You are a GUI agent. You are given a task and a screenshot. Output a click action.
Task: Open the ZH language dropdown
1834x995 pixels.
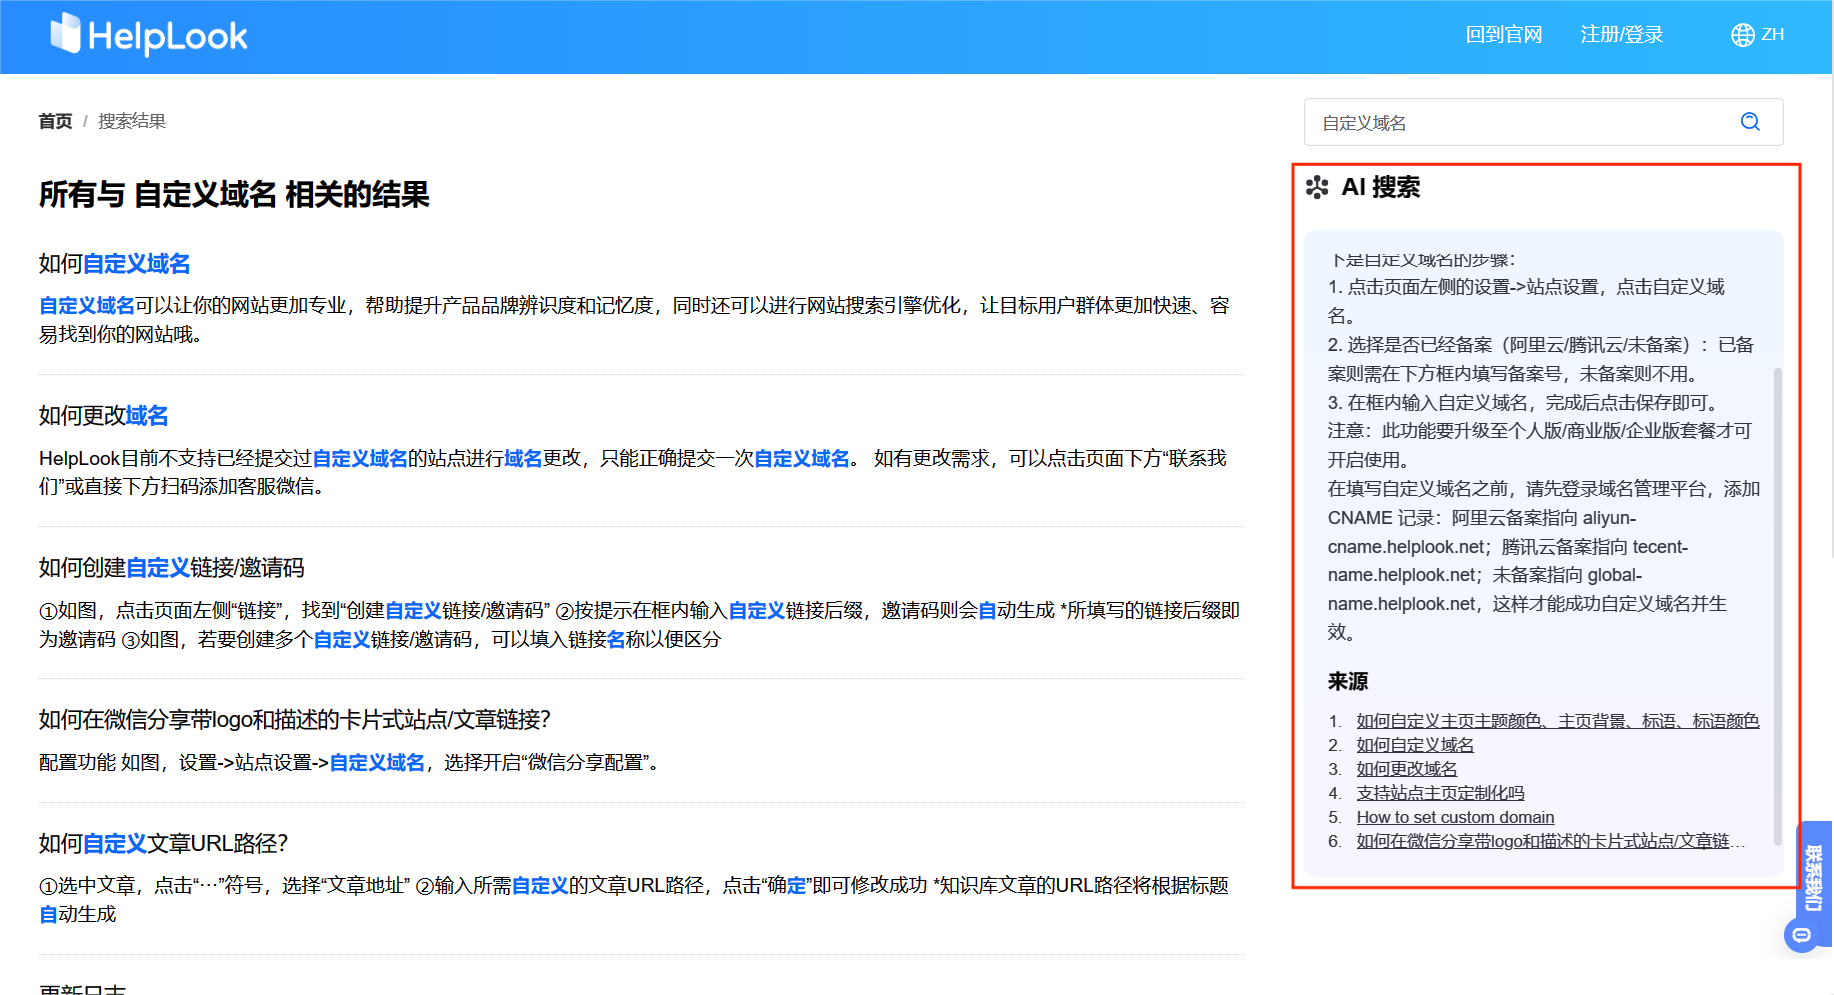pyautogui.click(x=1772, y=35)
